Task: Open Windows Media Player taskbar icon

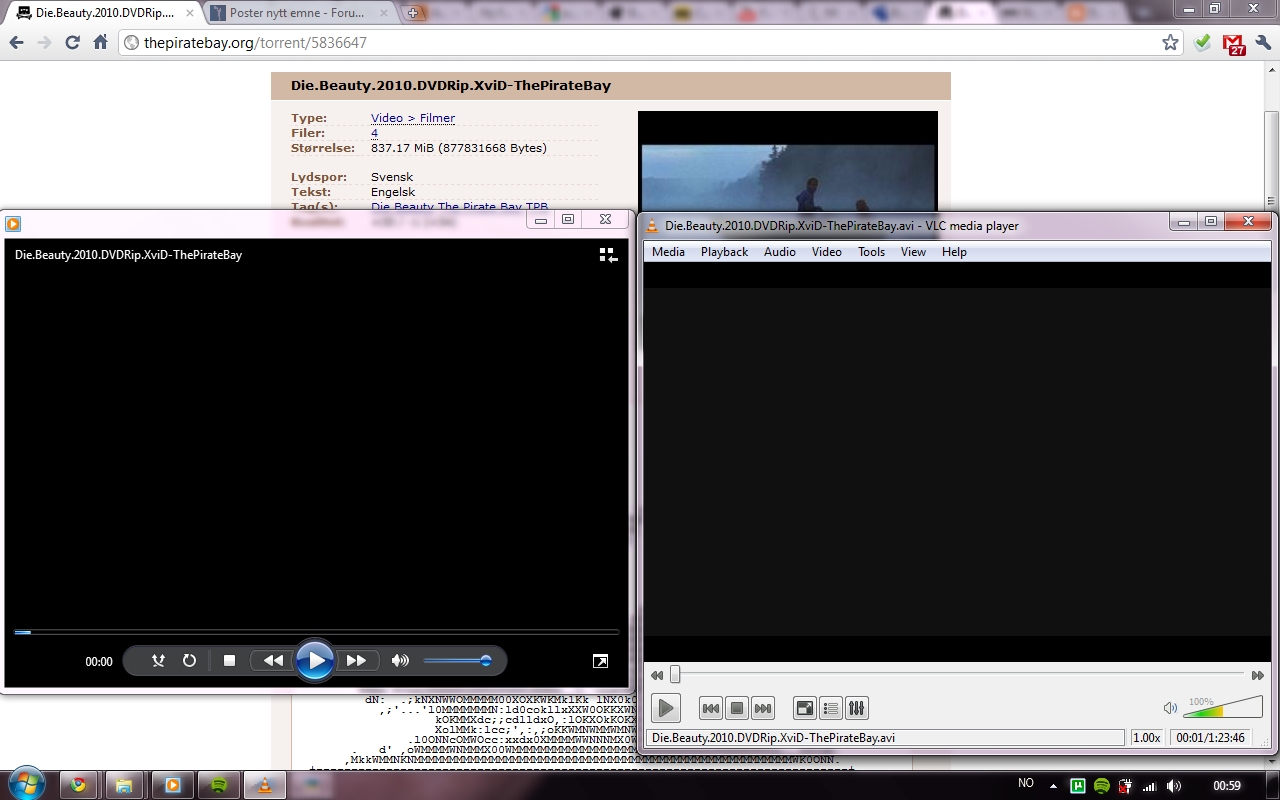Action: (172, 785)
